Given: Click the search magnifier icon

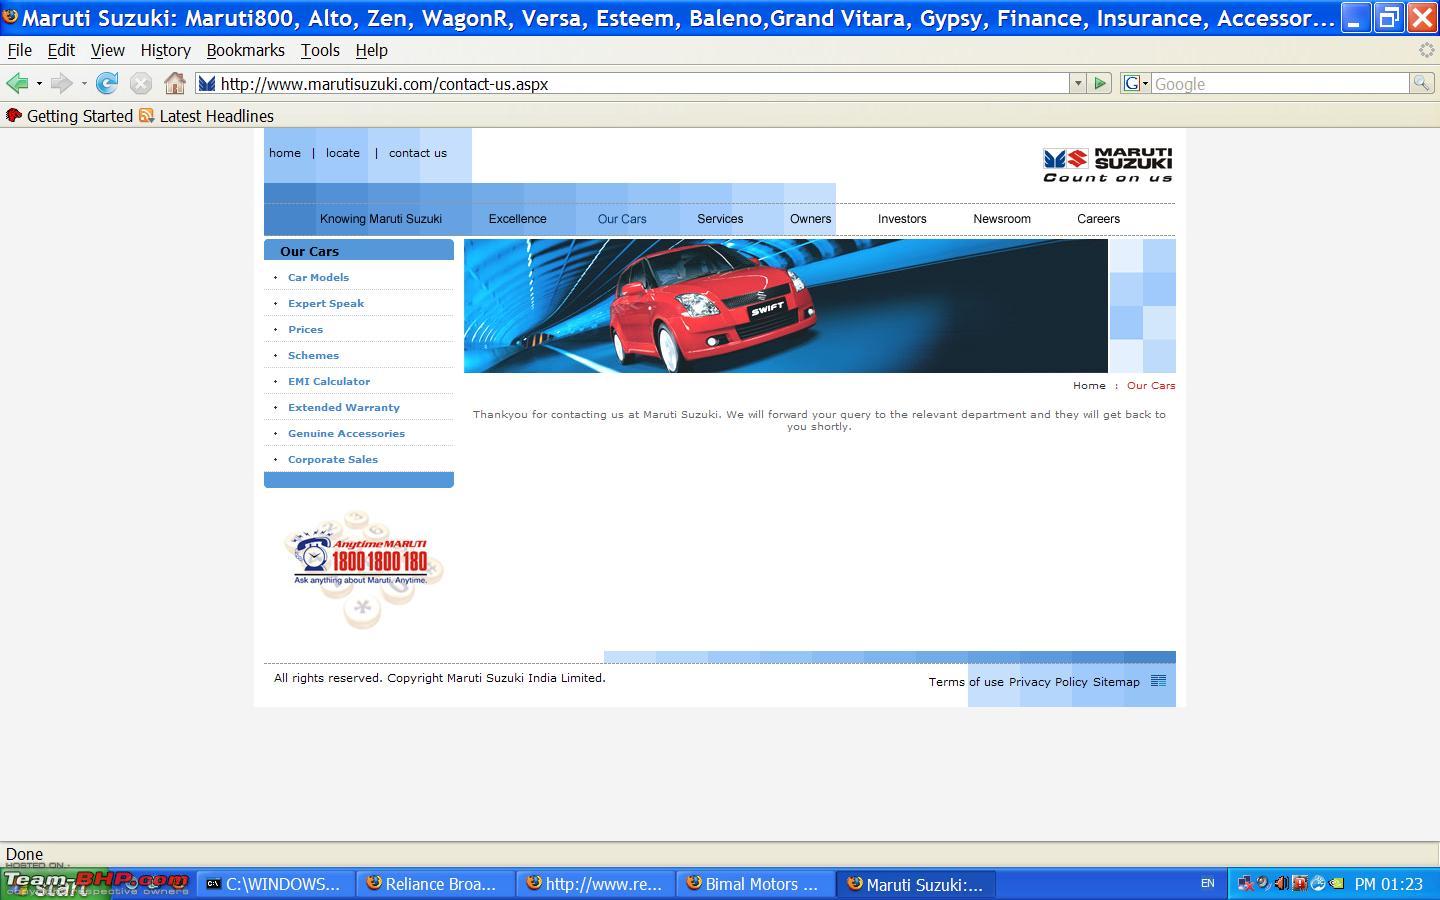Looking at the screenshot, I should click(x=1421, y=84).
